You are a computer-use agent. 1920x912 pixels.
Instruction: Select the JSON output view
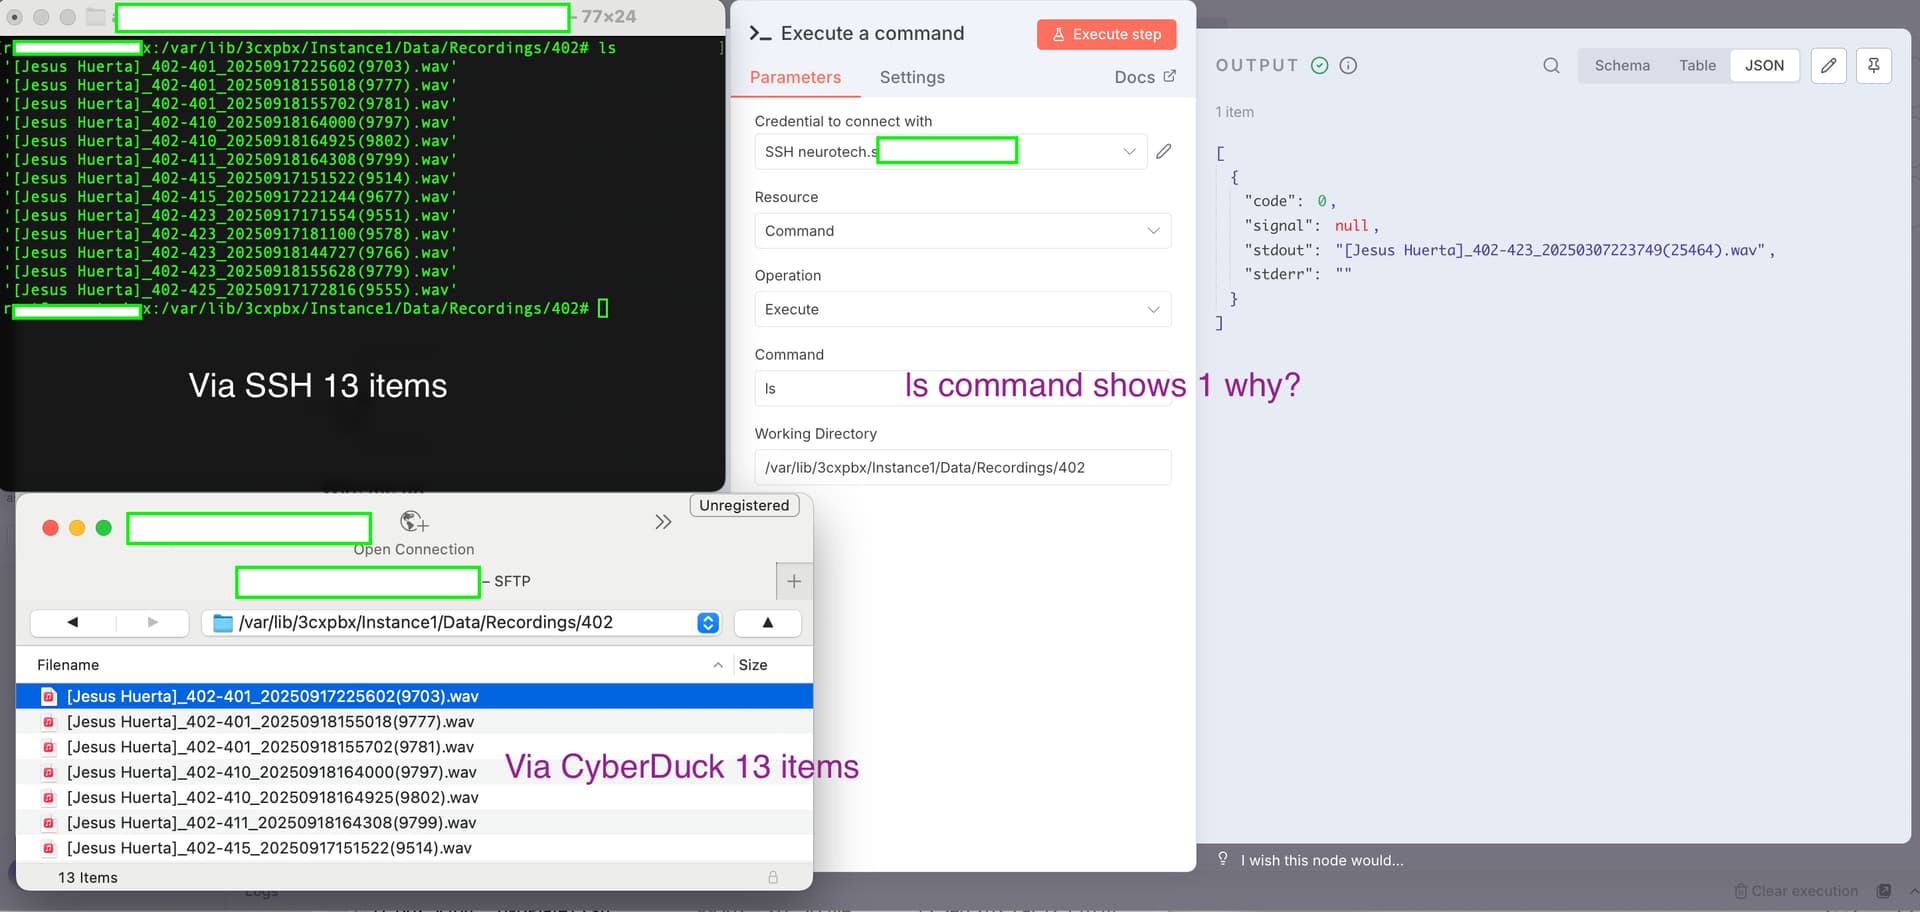click(x=1764, y=66)
